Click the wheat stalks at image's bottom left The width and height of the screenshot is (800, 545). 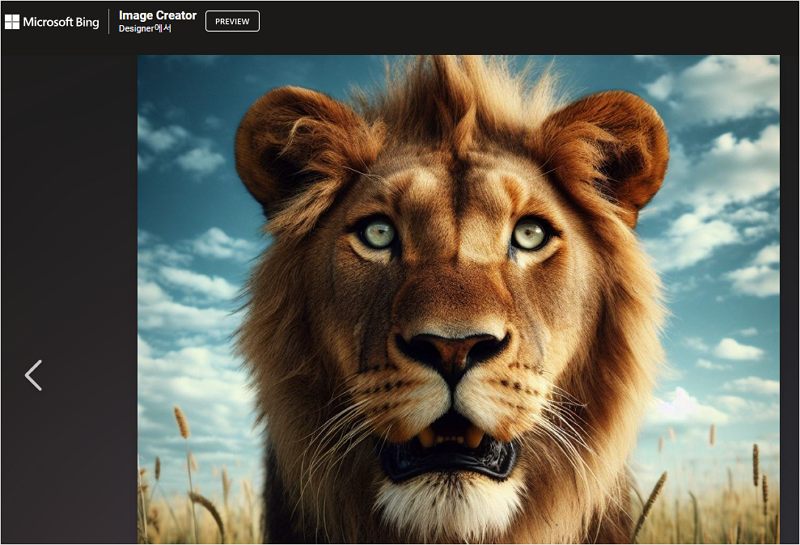click(185, 490)
